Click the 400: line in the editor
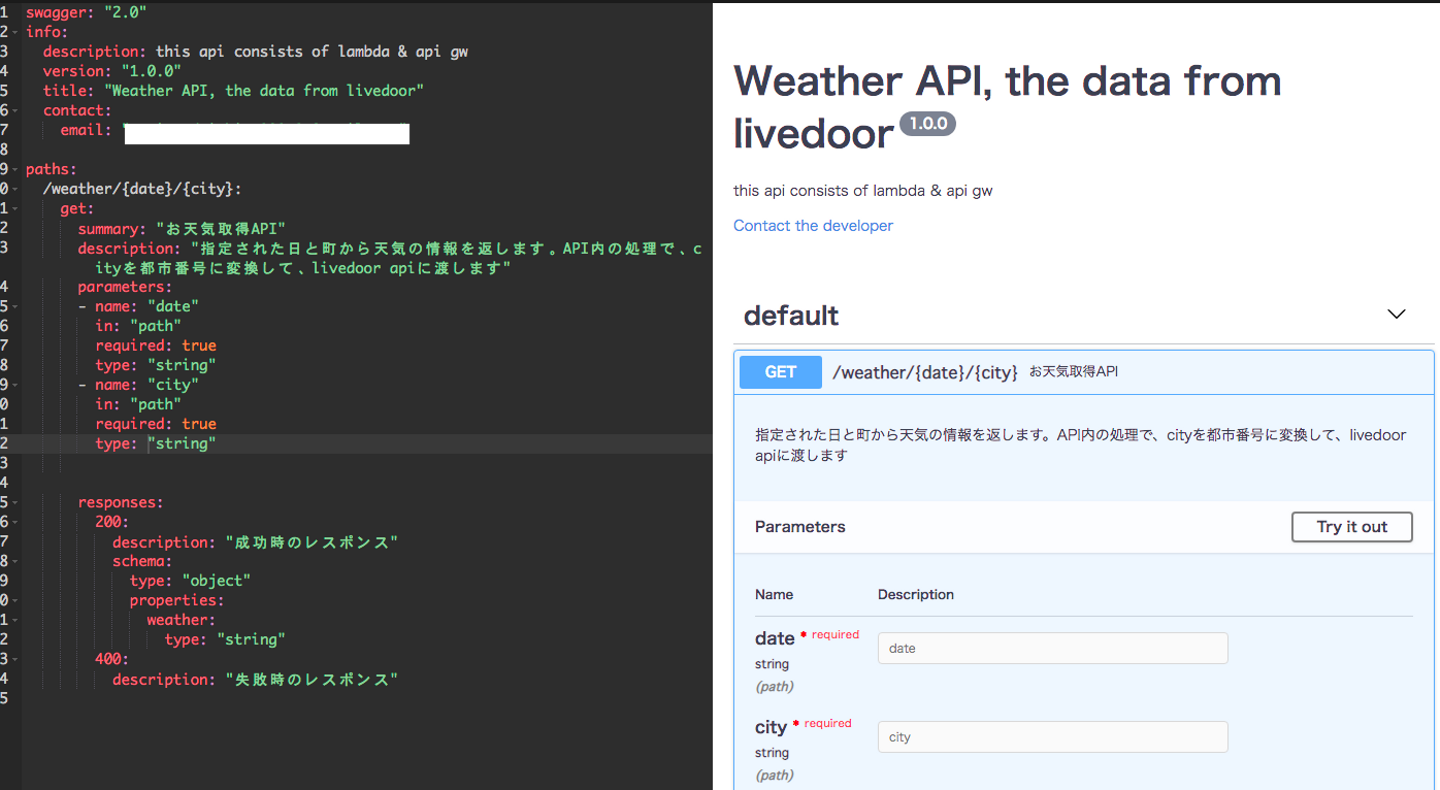The image size is (1440, 790). click(112, 659)
